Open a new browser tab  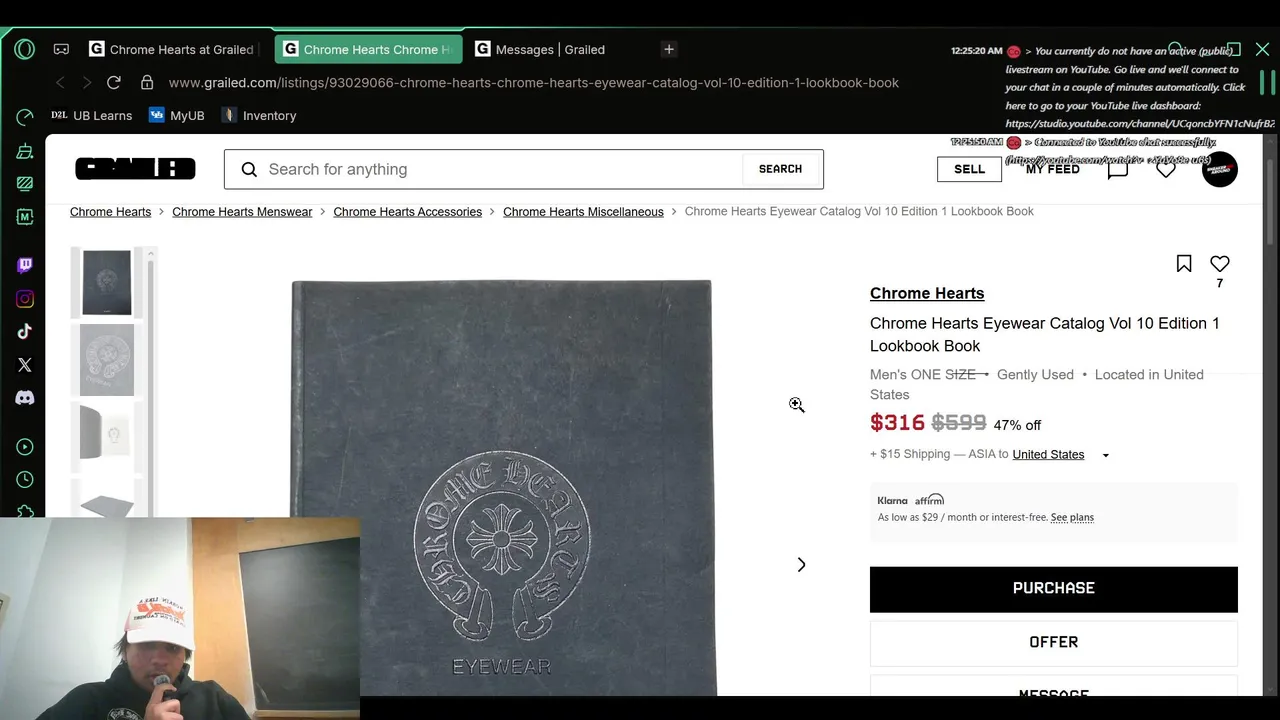tap(669, 49)
